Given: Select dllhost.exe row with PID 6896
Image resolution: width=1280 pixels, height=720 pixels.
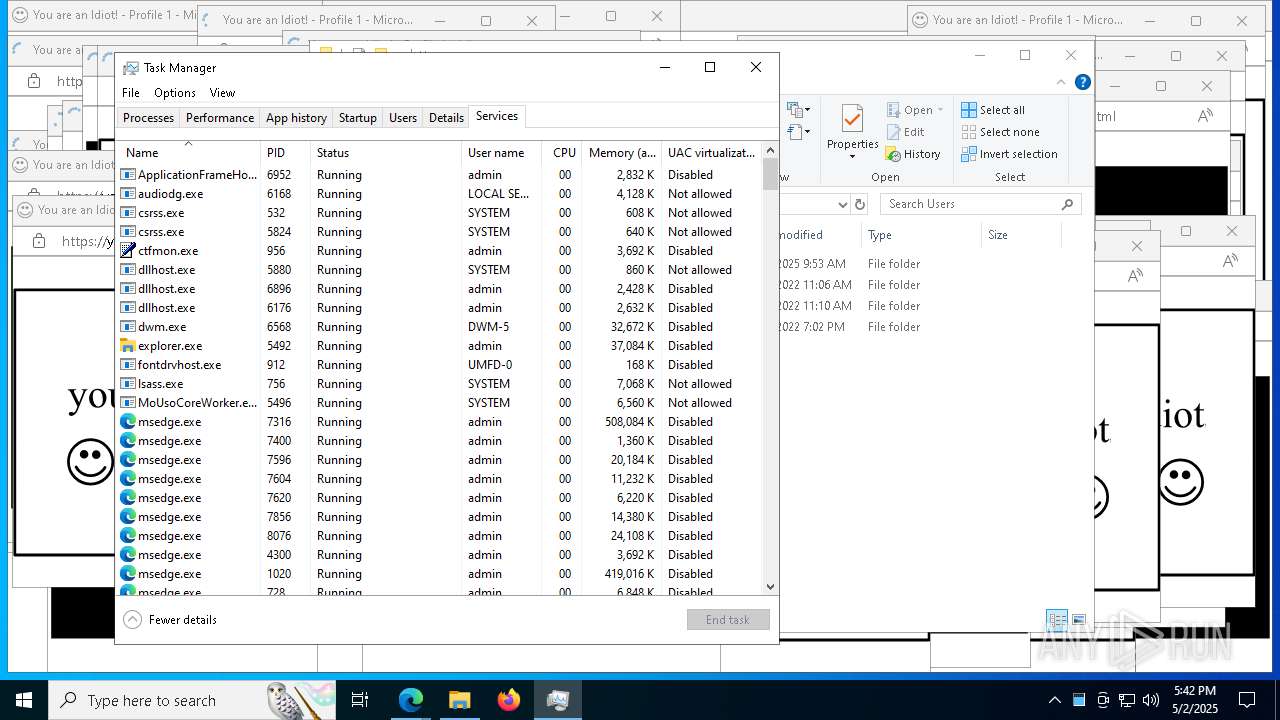Looking at the screenshot, I should [440, 289].
